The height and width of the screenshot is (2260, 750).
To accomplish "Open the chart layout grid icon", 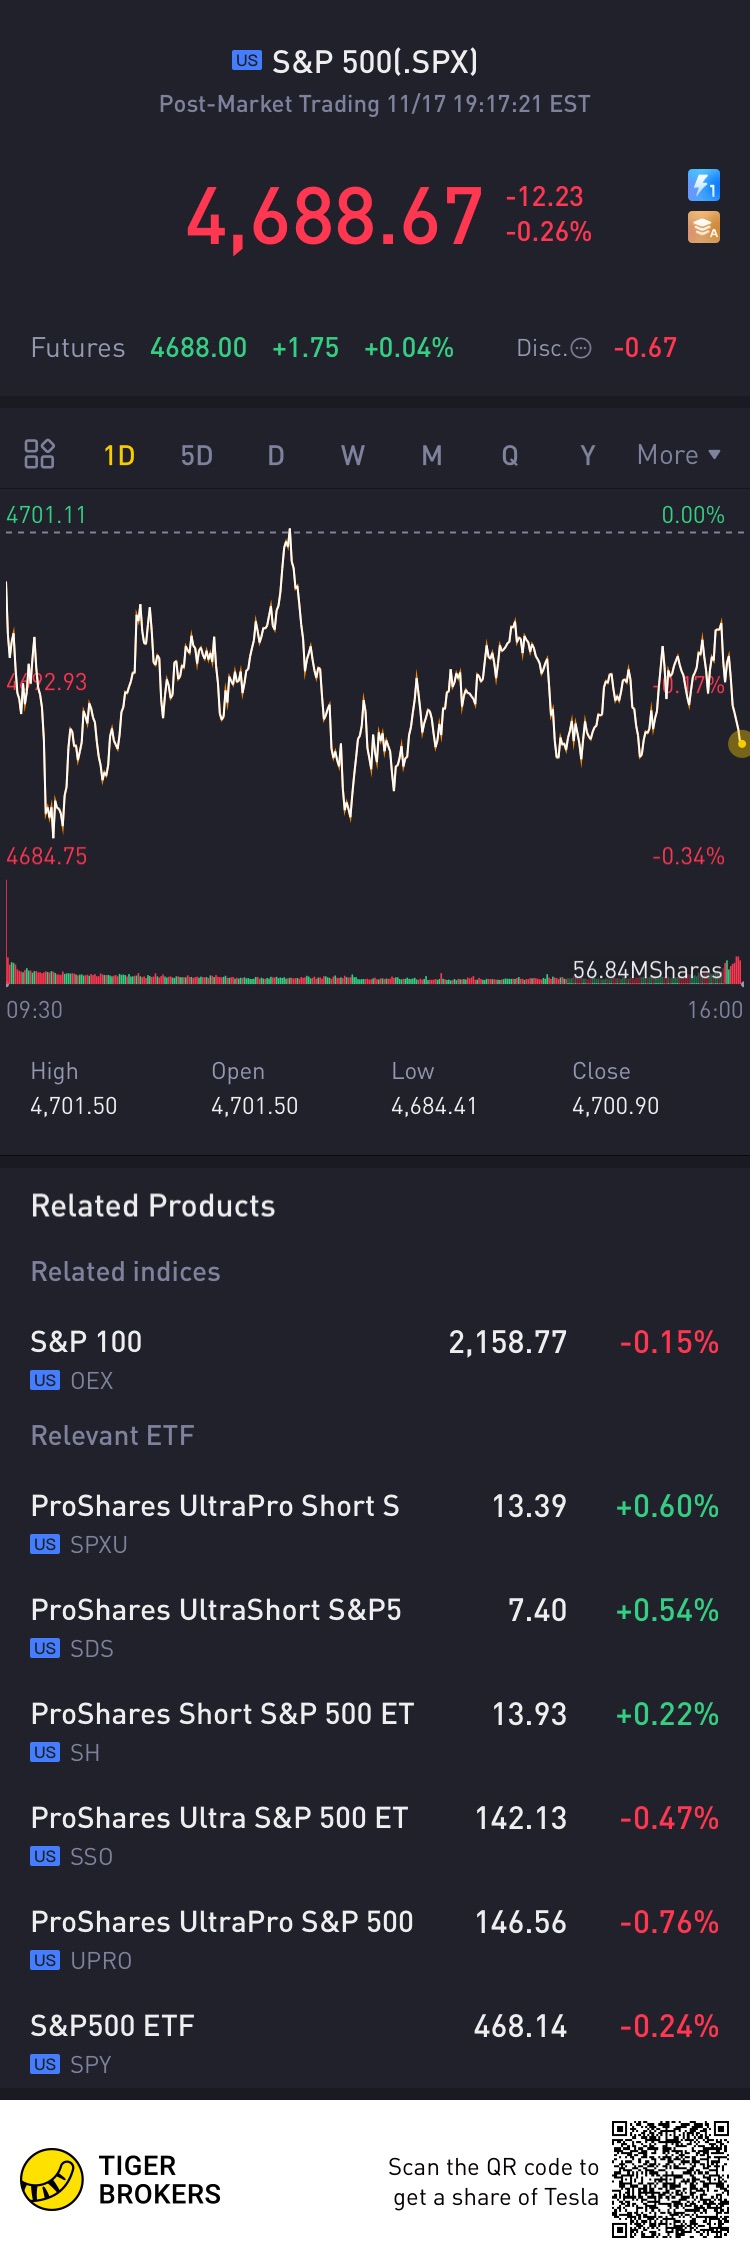I will click(39, 455).
